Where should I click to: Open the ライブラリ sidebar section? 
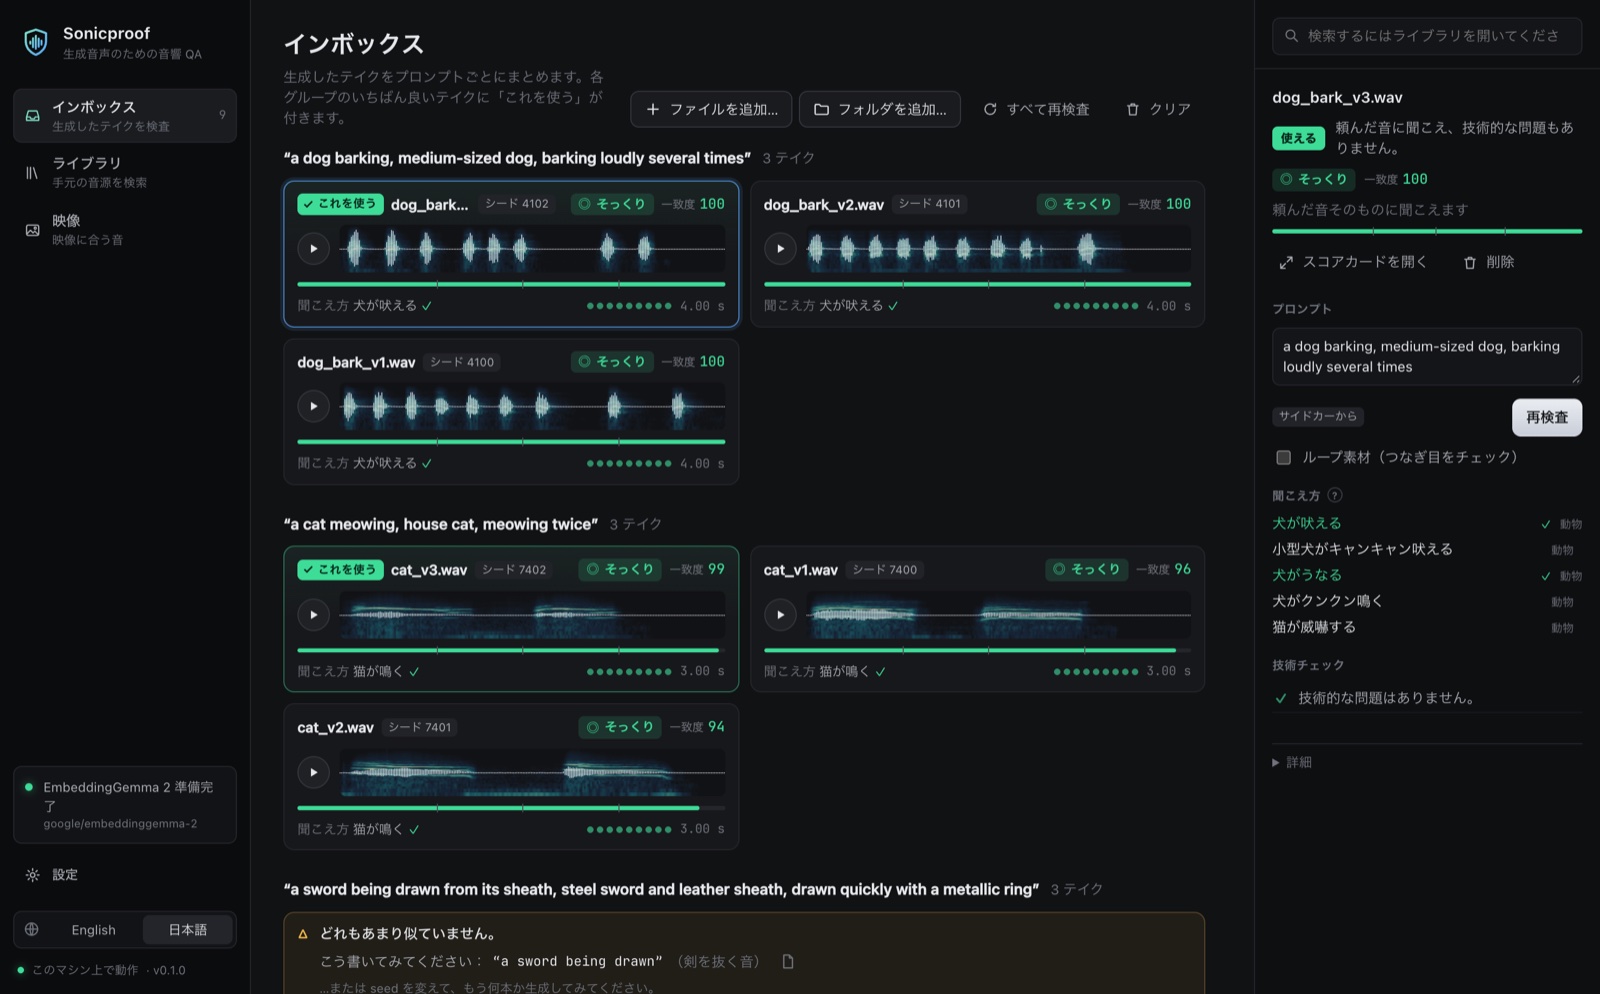point(125,172)
